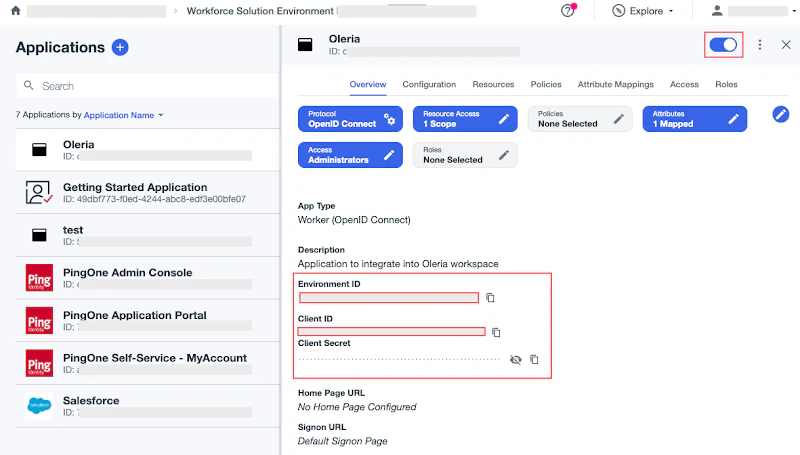Select Salesforce application row
Screen dimensions: 800x455
(x=148, y=406)
